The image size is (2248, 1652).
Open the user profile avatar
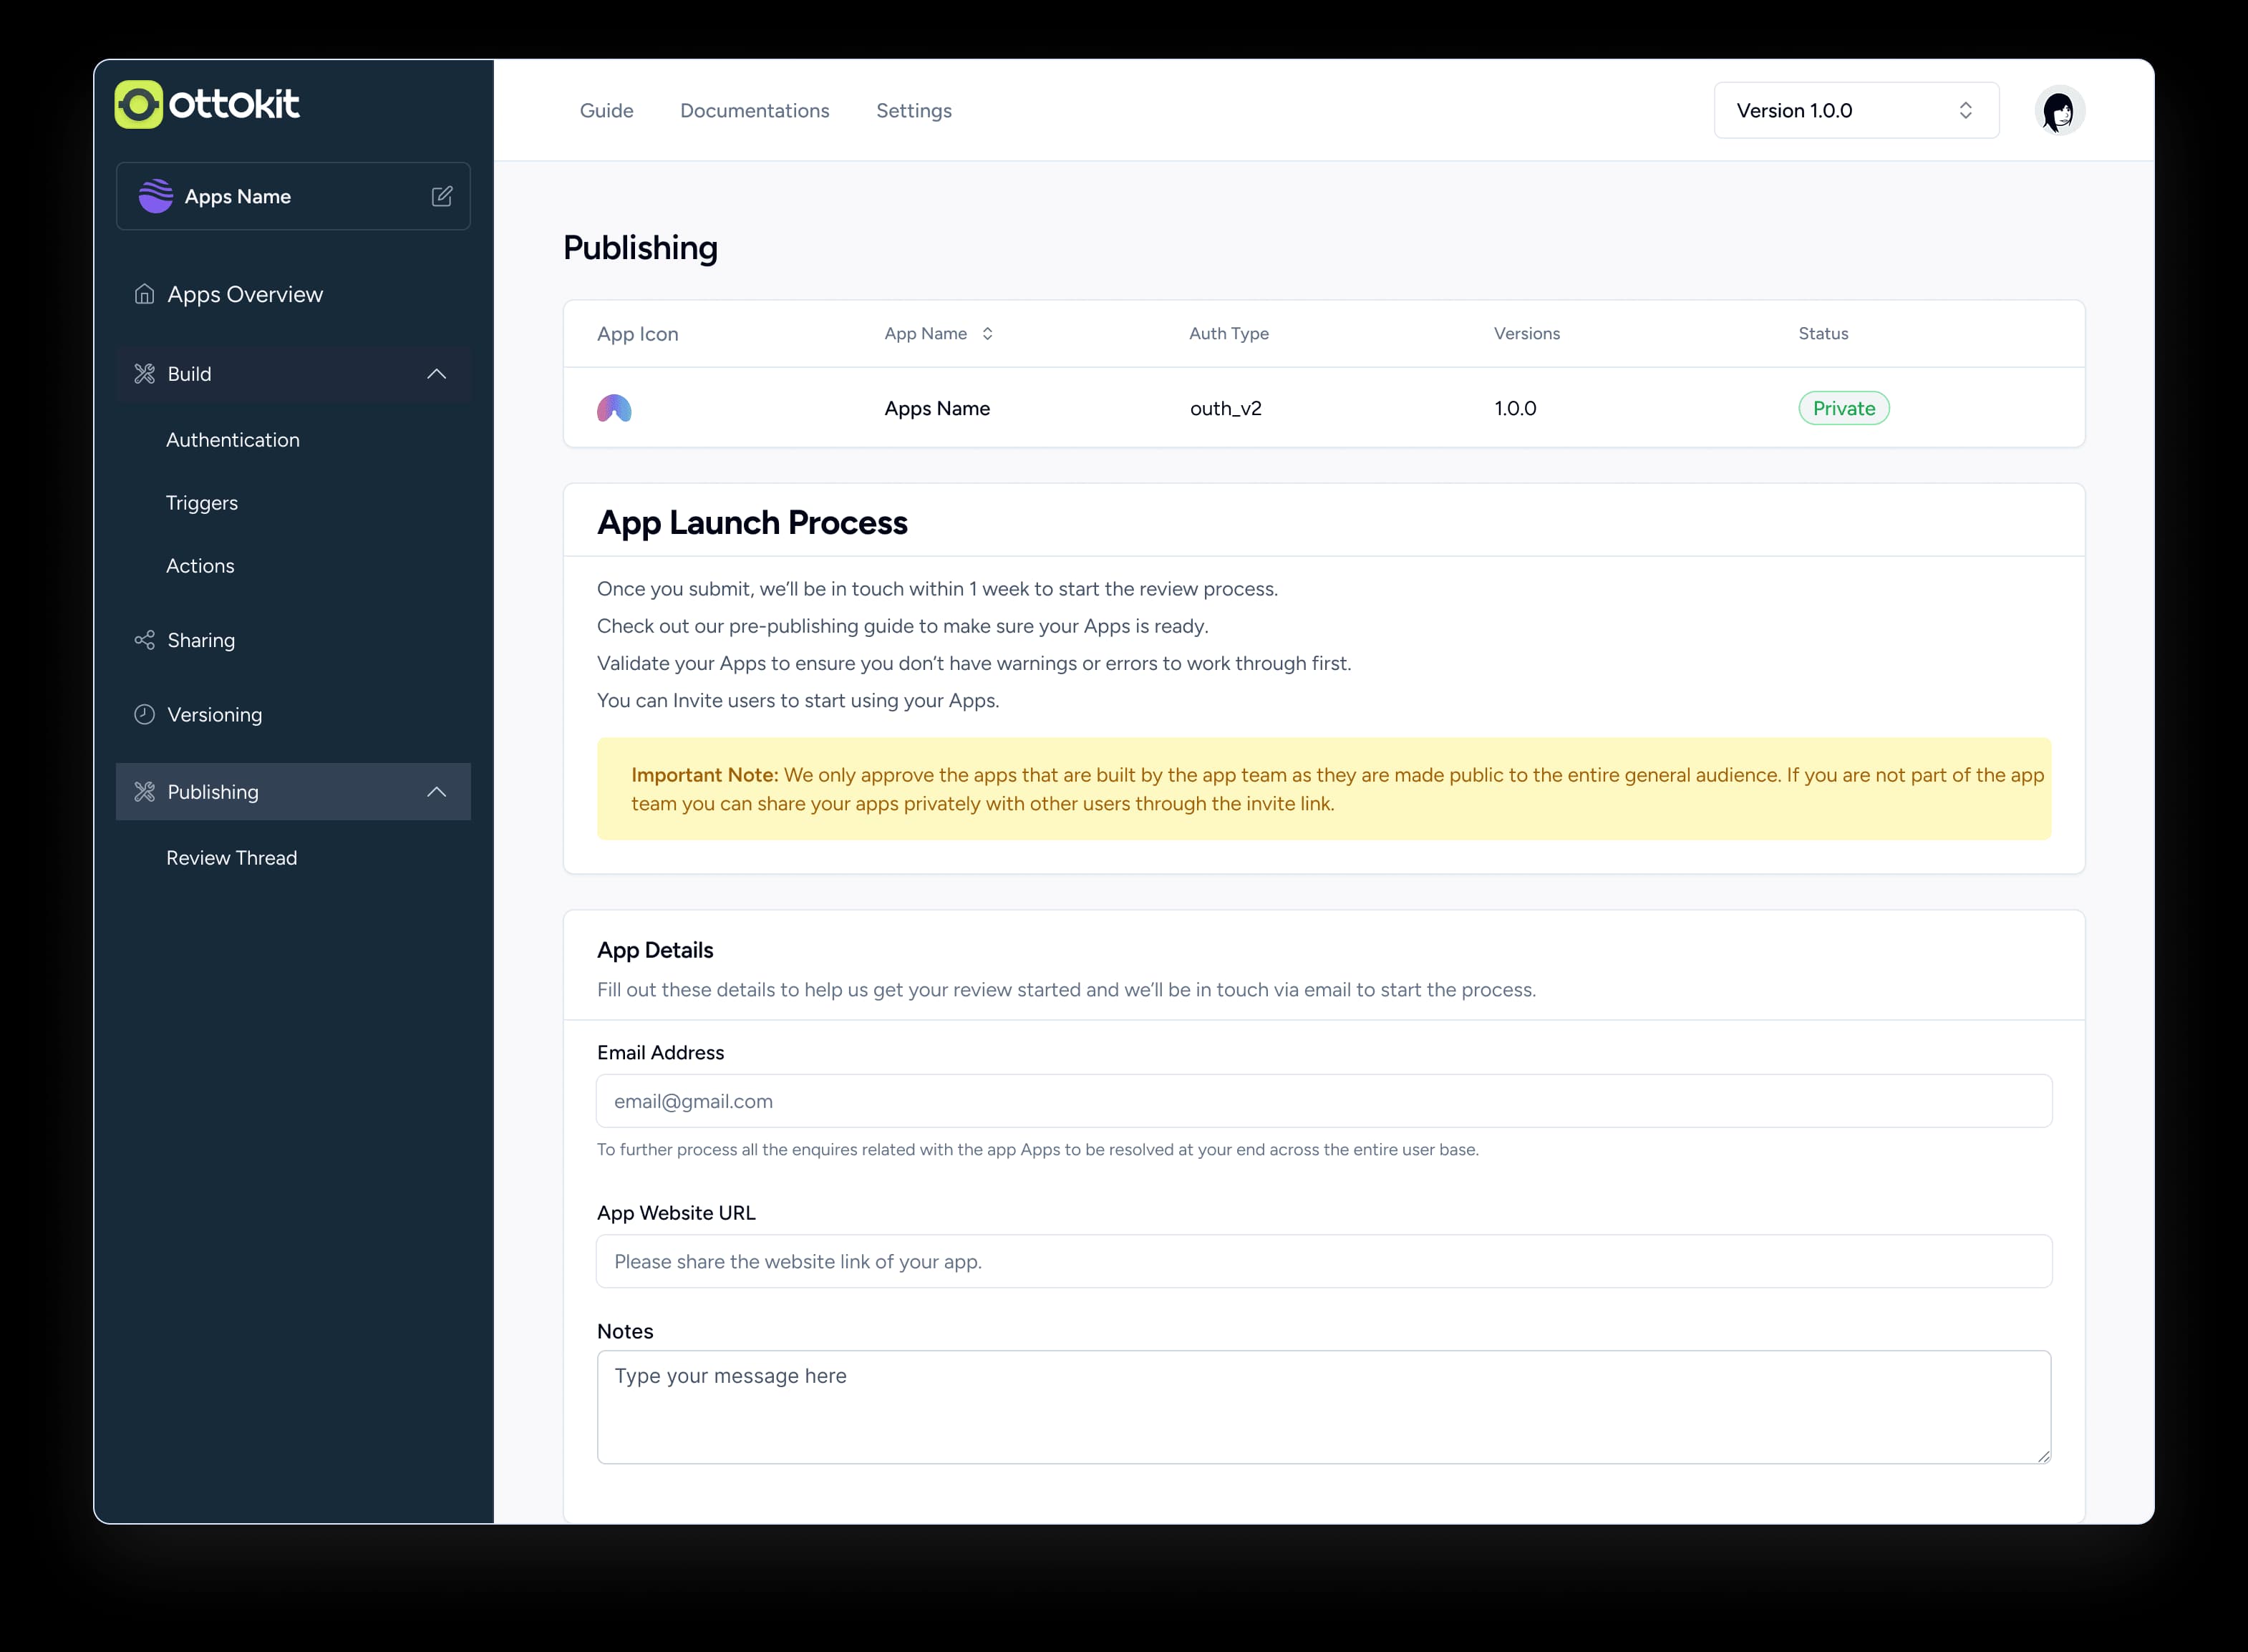tap(2060, 110)
